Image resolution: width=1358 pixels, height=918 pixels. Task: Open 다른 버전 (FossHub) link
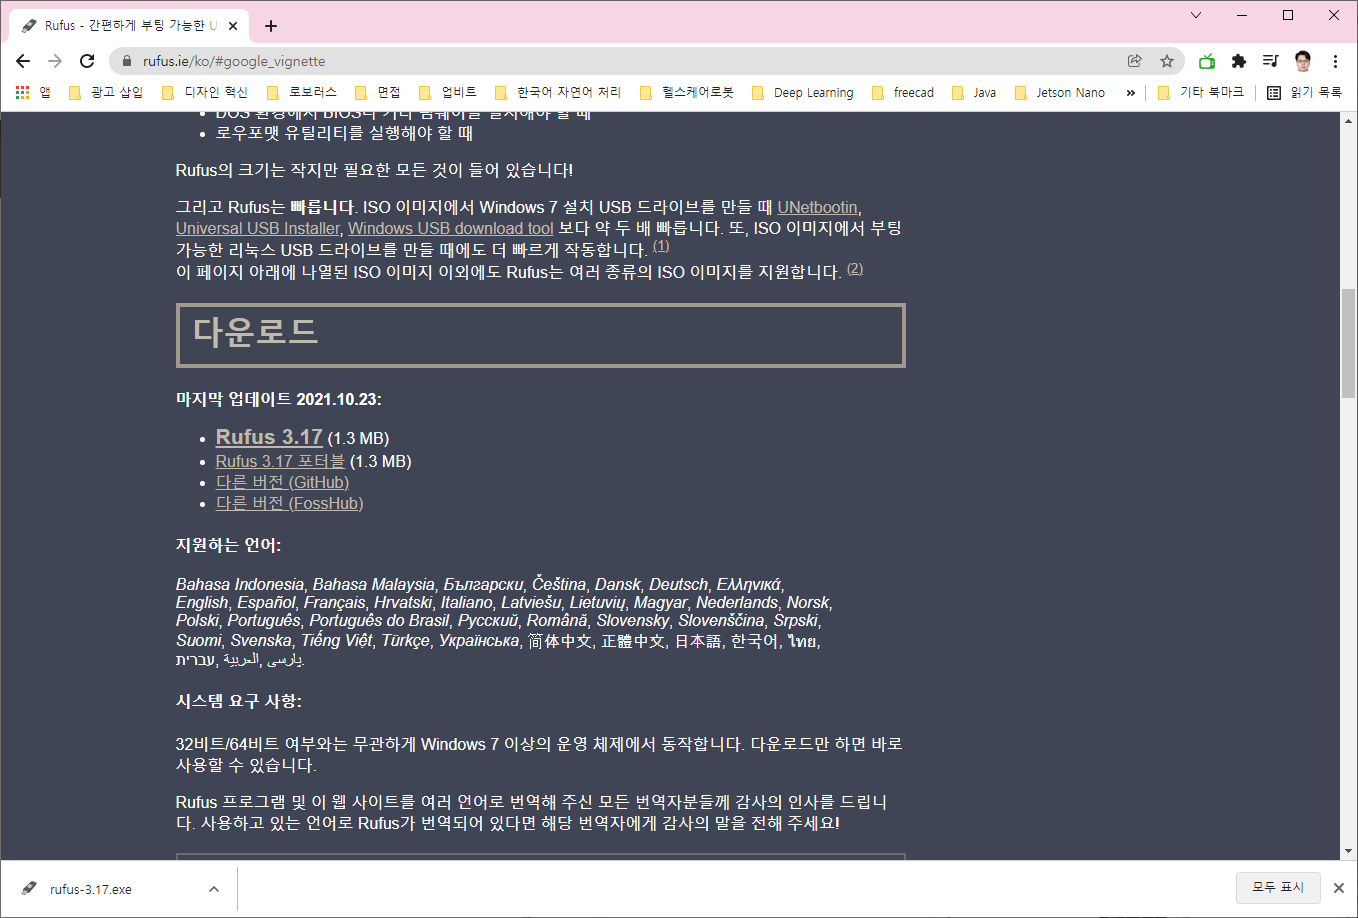[289, 503]
